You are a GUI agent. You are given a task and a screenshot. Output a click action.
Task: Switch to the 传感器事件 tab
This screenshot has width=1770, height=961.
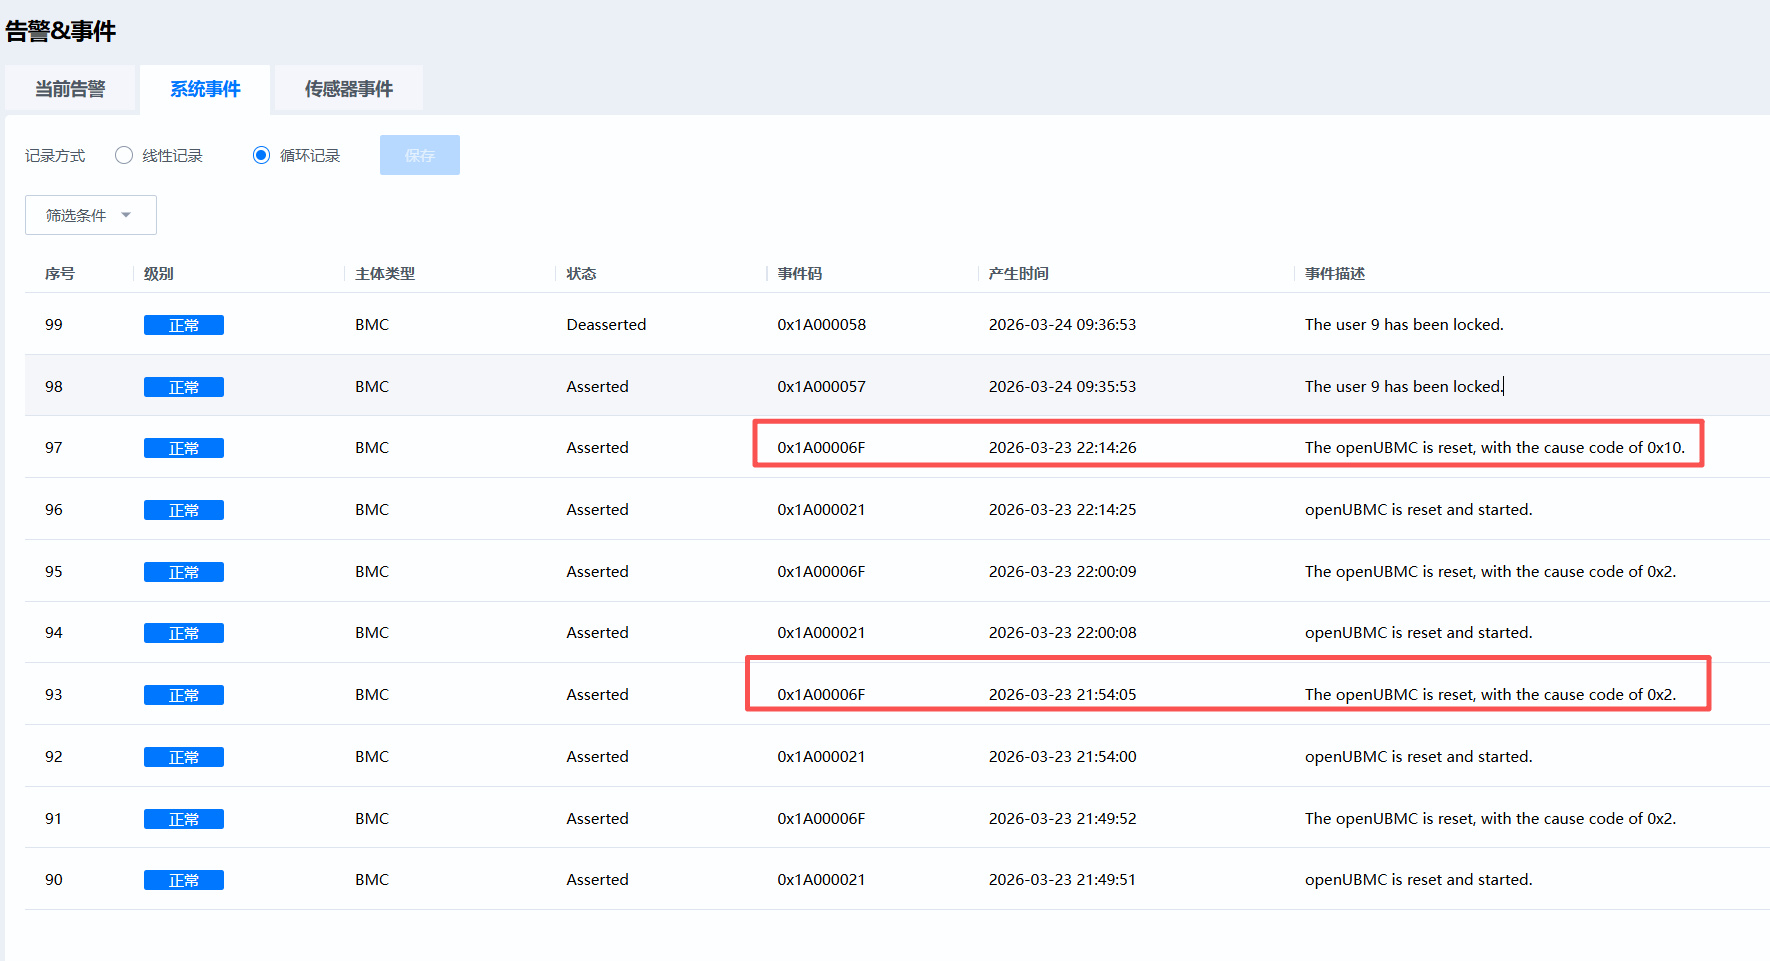pyautogui.click(x=348, y=89)
